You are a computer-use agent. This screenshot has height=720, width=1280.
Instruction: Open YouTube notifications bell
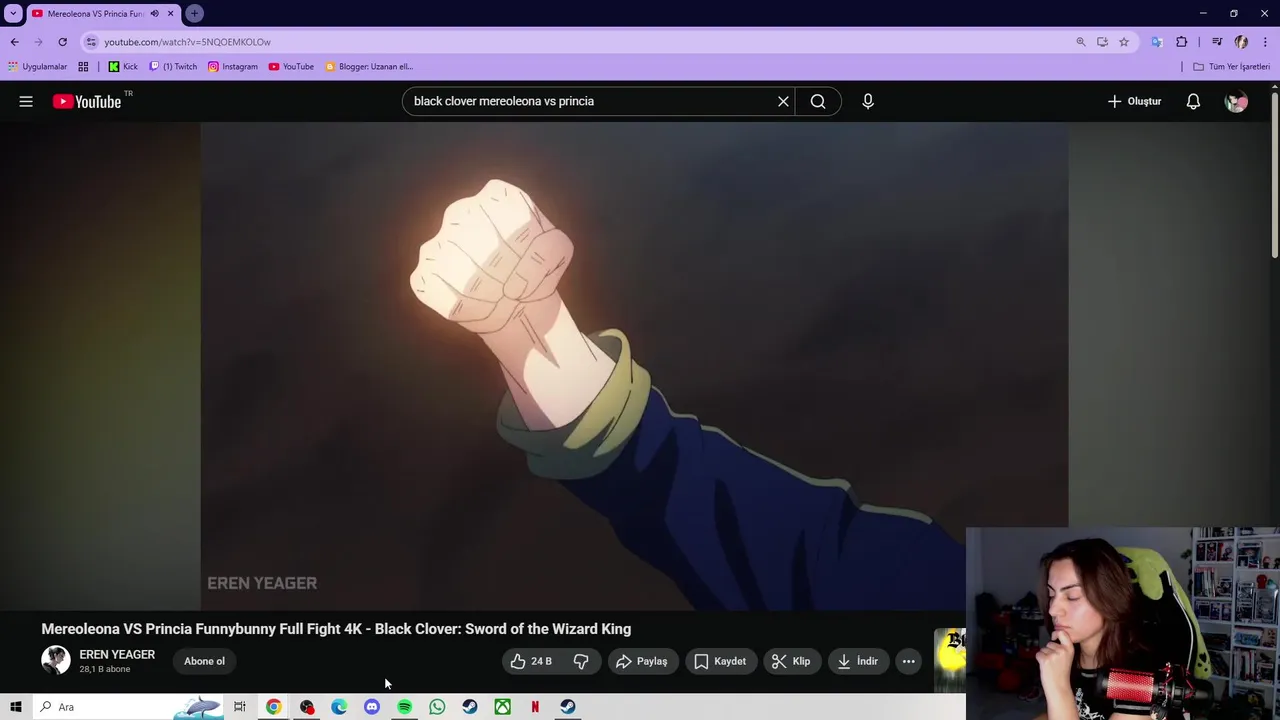pyautogui.click(x=1193, y=101)
